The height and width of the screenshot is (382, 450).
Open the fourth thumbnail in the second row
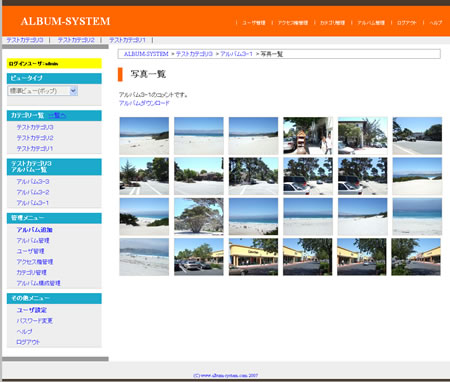coord(308,176)
